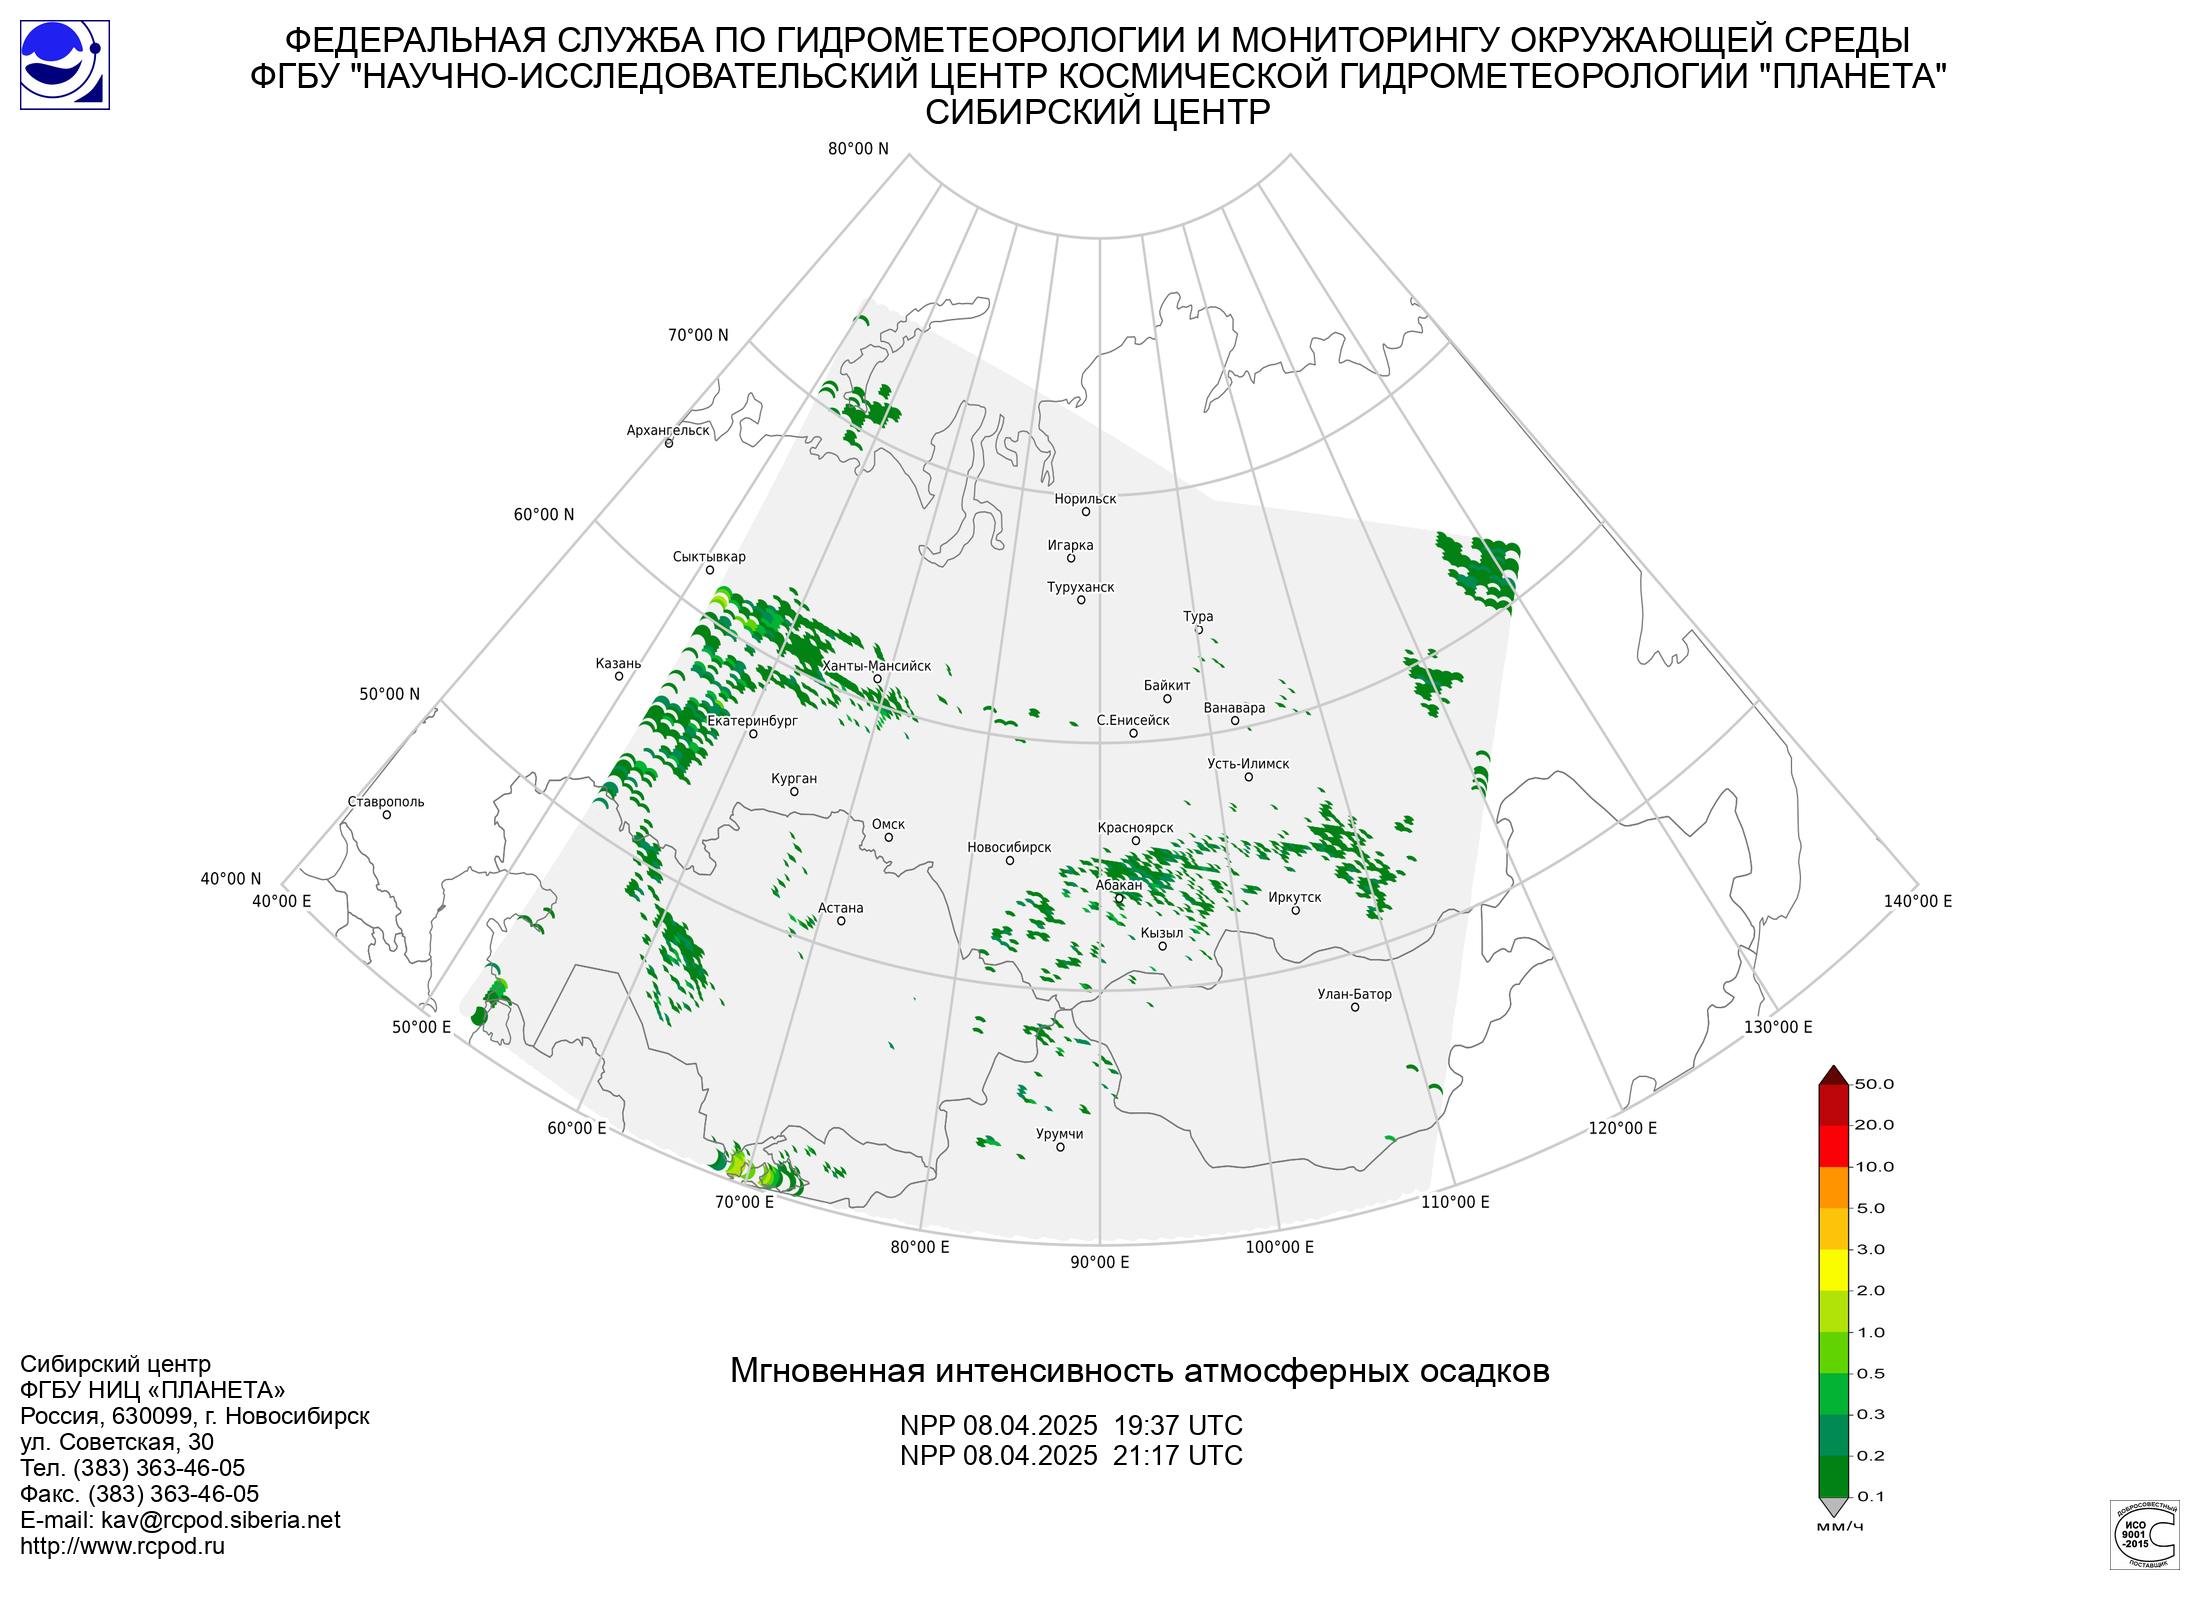Click the bright red 10.0–20.0 legend swatch

pyautogui.click(x=1833, y=1146)
